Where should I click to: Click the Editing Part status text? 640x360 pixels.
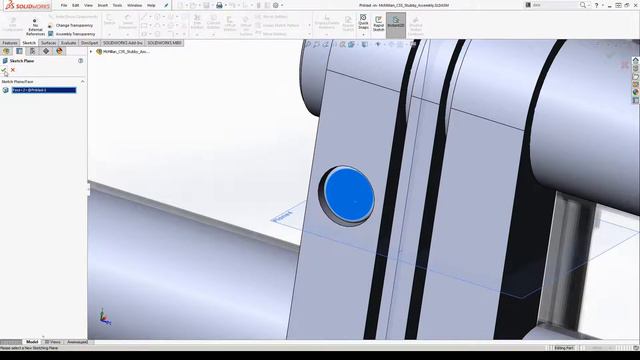click(564, 348)
